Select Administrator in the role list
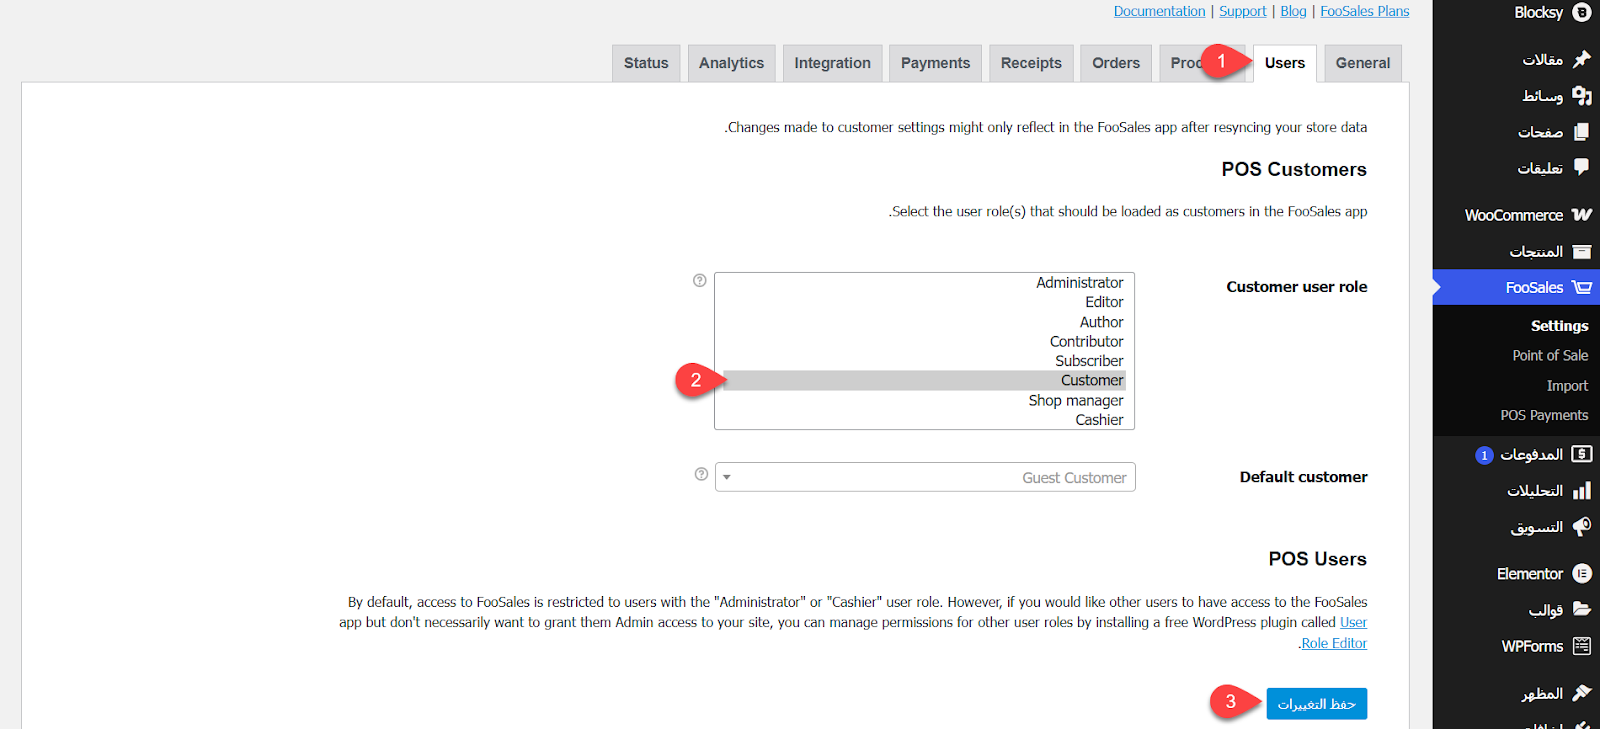This screenshot has width=1600, height=729. coord(925,283)
